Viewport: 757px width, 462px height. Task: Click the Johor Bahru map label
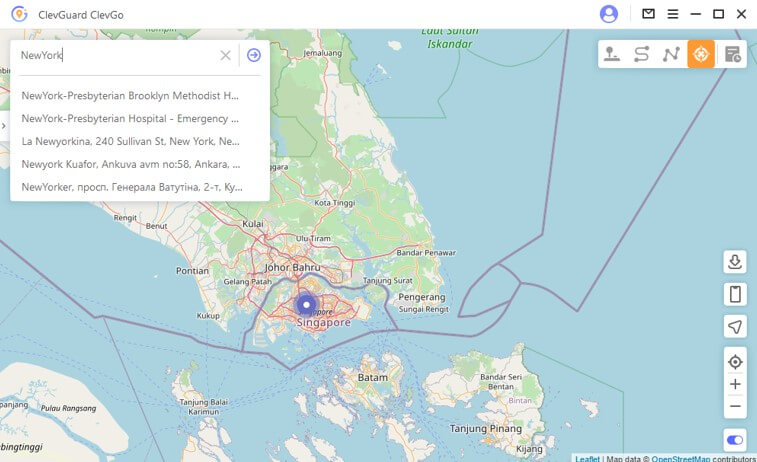point(292,267)
